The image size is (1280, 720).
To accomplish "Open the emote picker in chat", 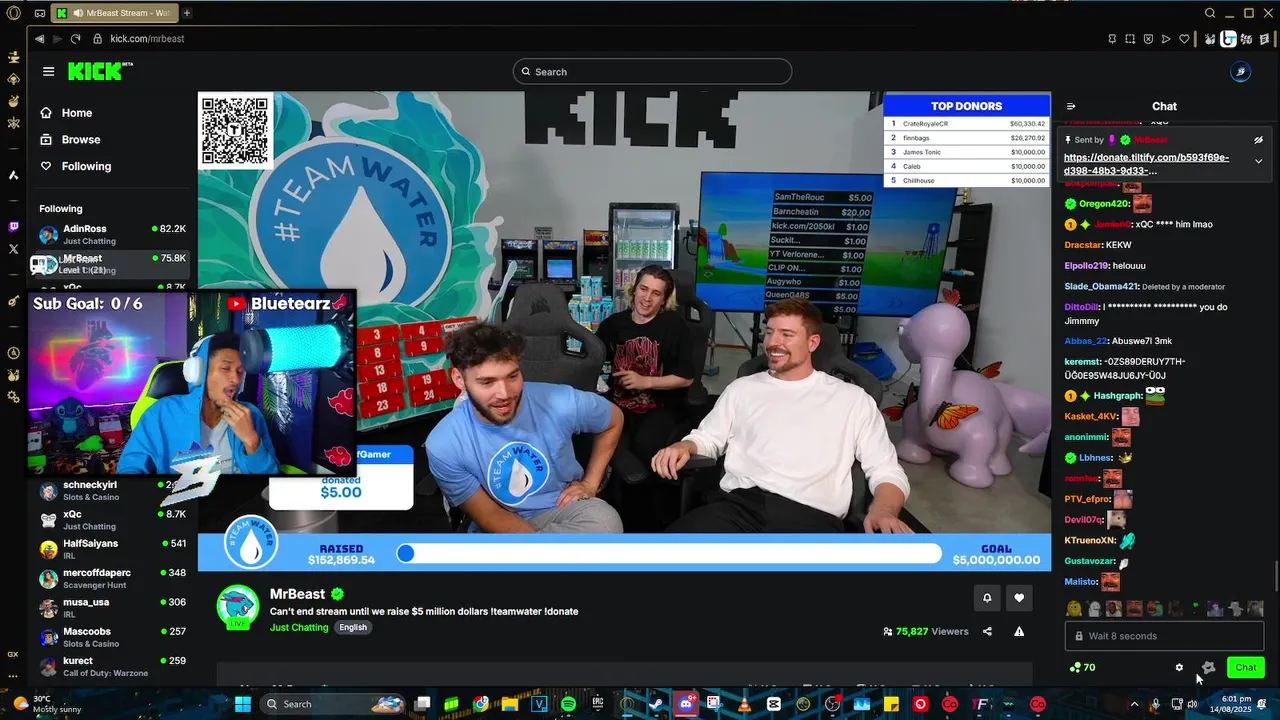I will click(x=1208, y=667).
